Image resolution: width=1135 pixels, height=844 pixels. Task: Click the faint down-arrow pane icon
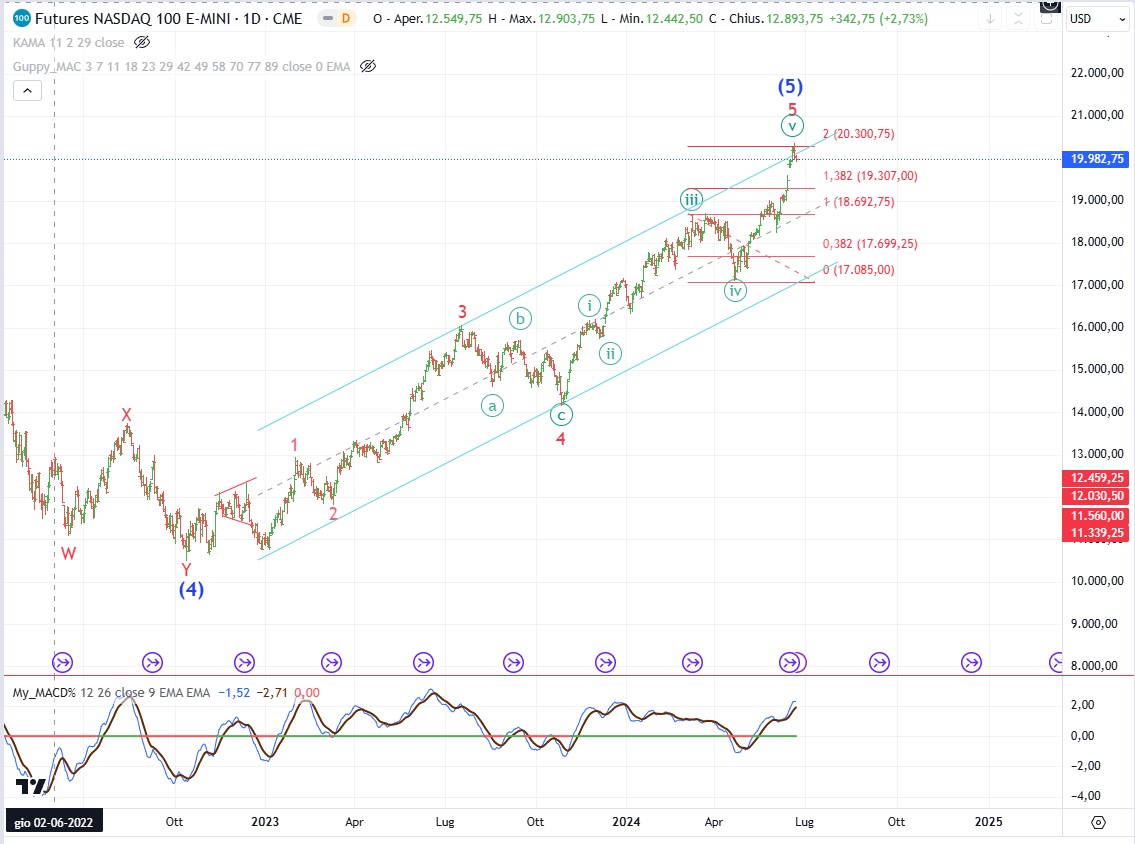point(990,19)
